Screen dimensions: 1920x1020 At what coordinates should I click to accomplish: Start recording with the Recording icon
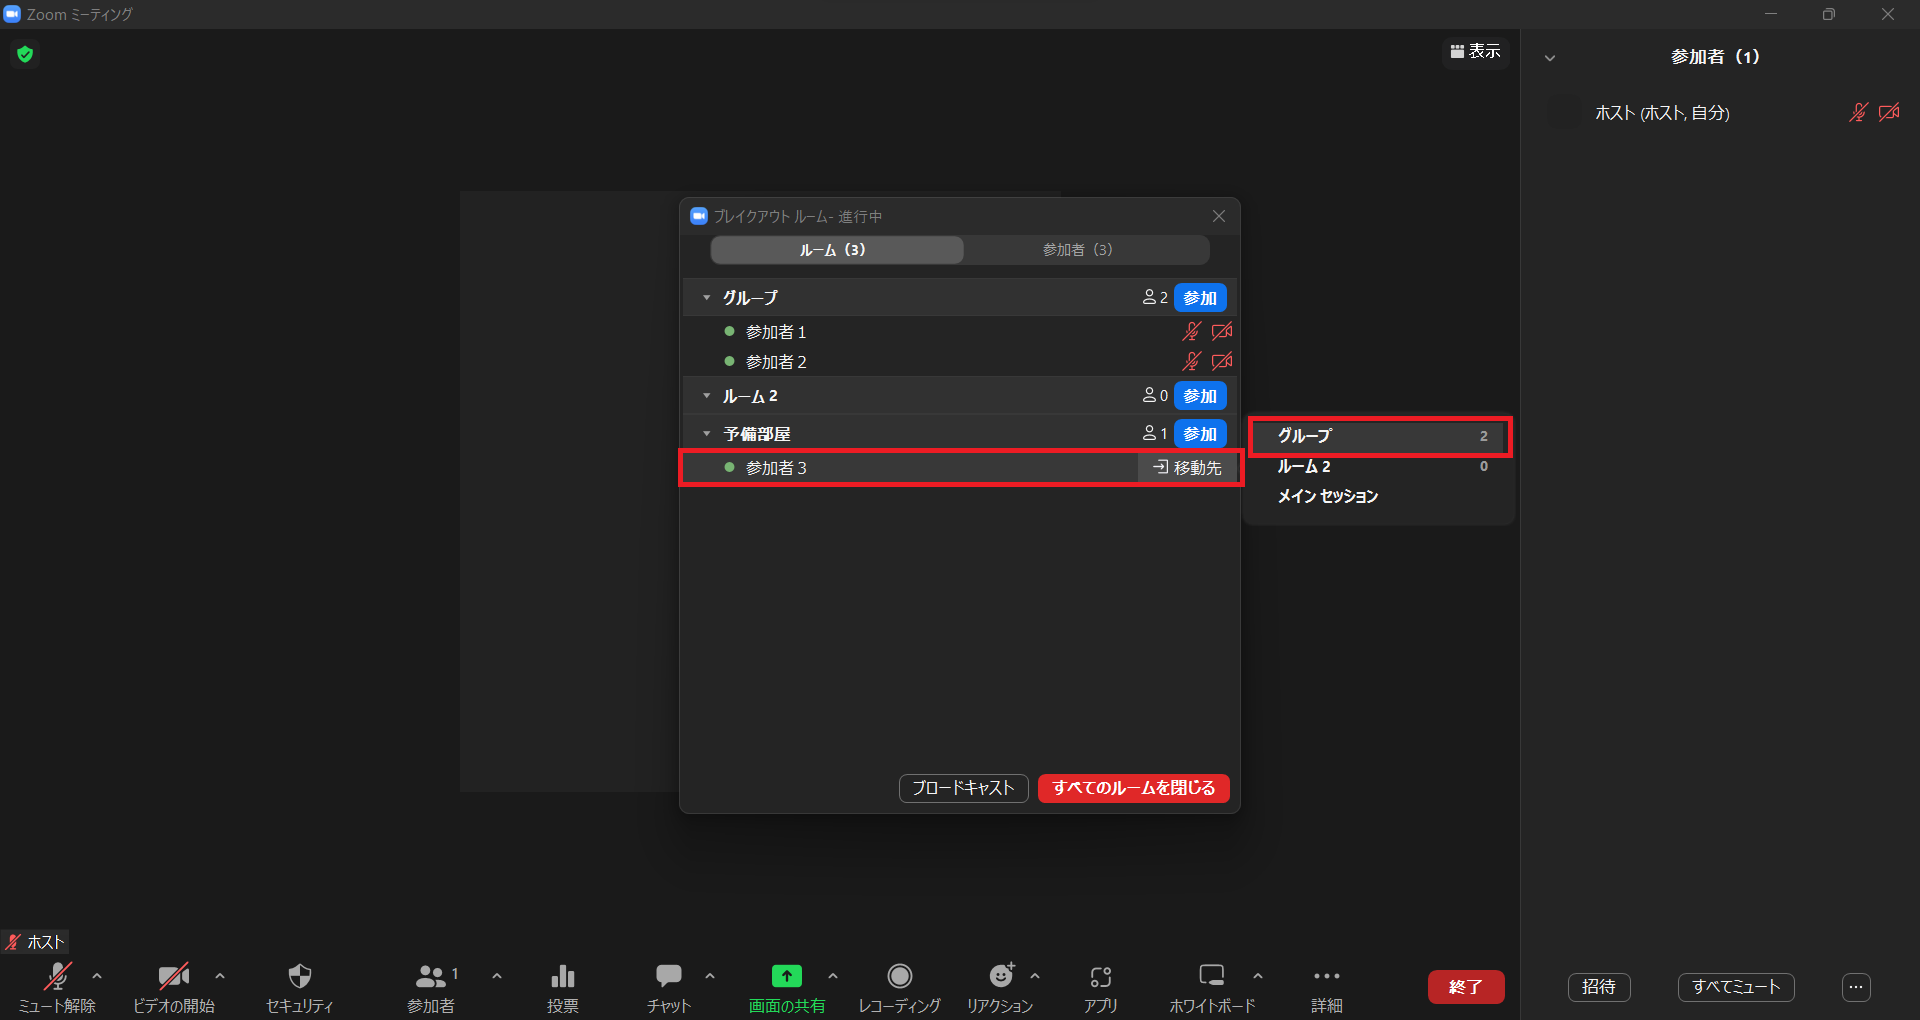coord(899,977)
